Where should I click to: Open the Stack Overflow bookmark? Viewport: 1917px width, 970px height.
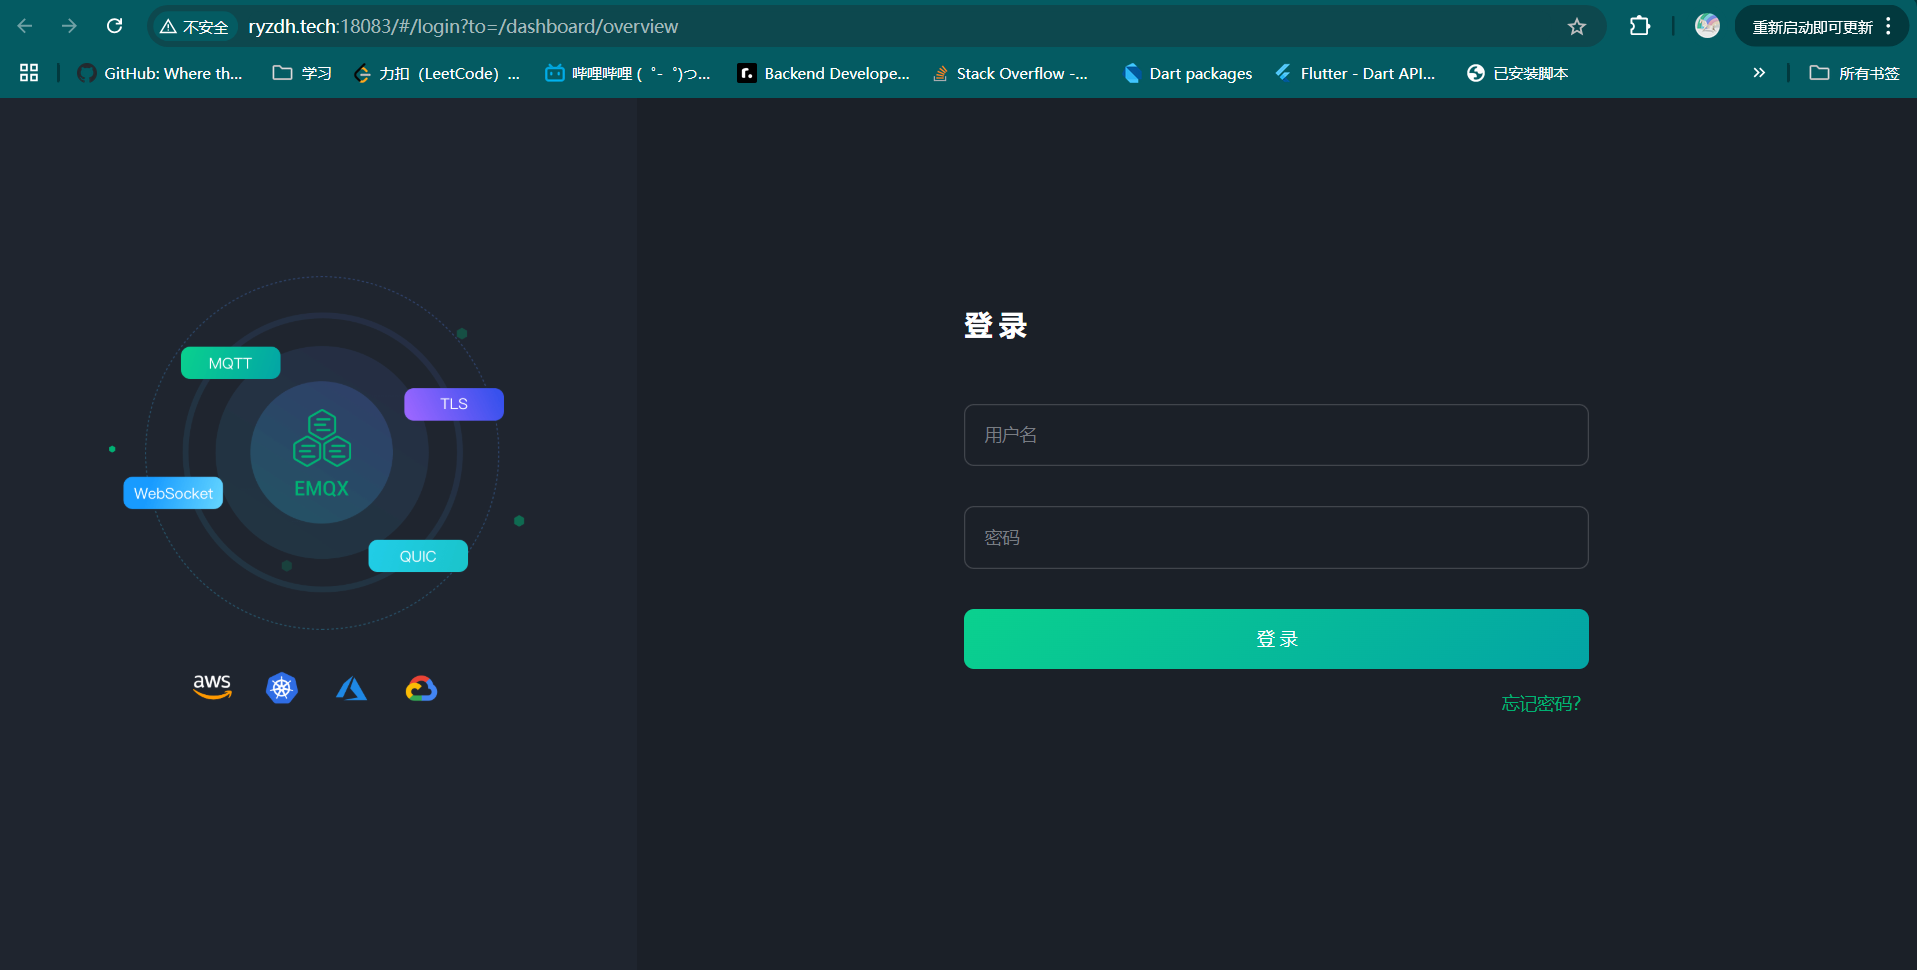(1010, 73)
